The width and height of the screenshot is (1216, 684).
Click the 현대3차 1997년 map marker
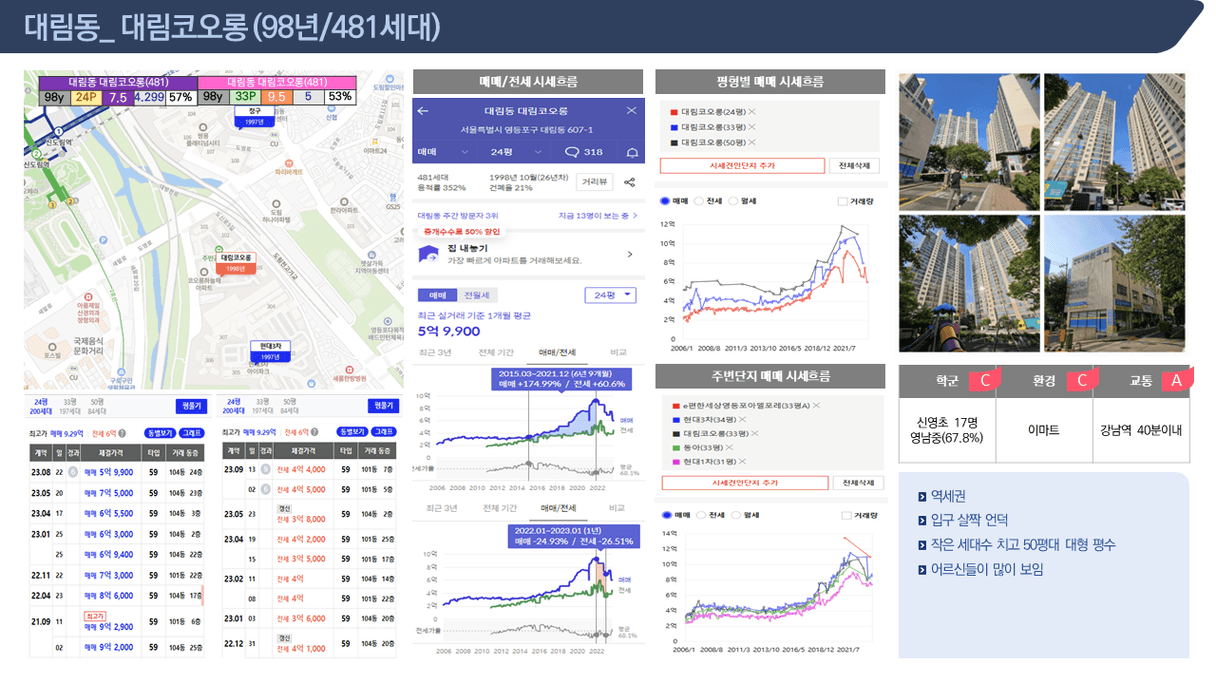[270, 351]
